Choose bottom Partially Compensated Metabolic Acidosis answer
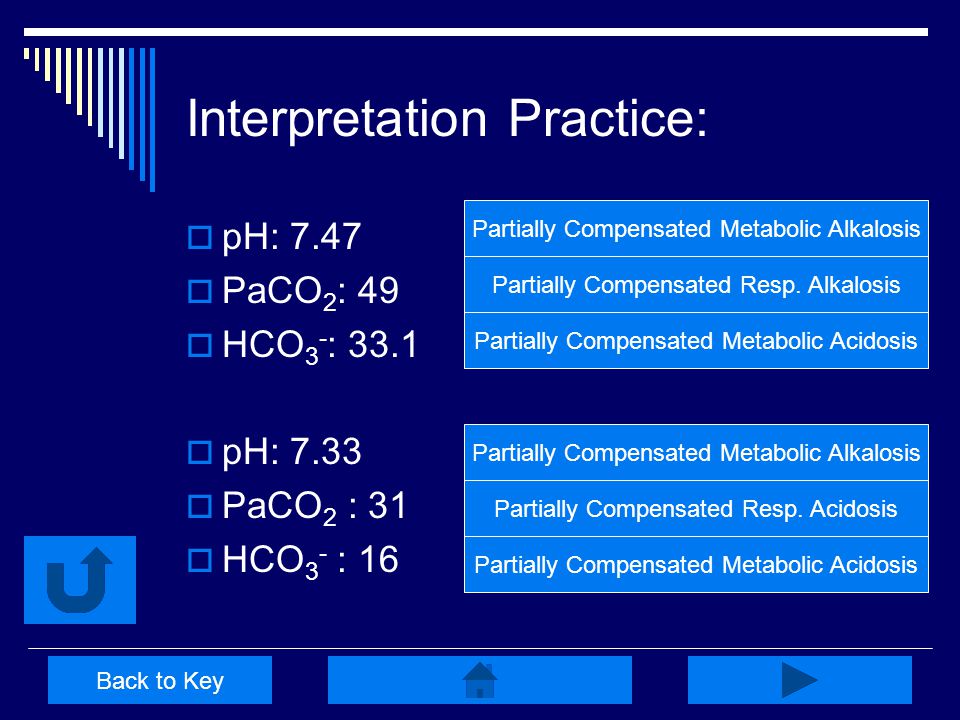The image size is (960, 720). (x=696, y=564)
